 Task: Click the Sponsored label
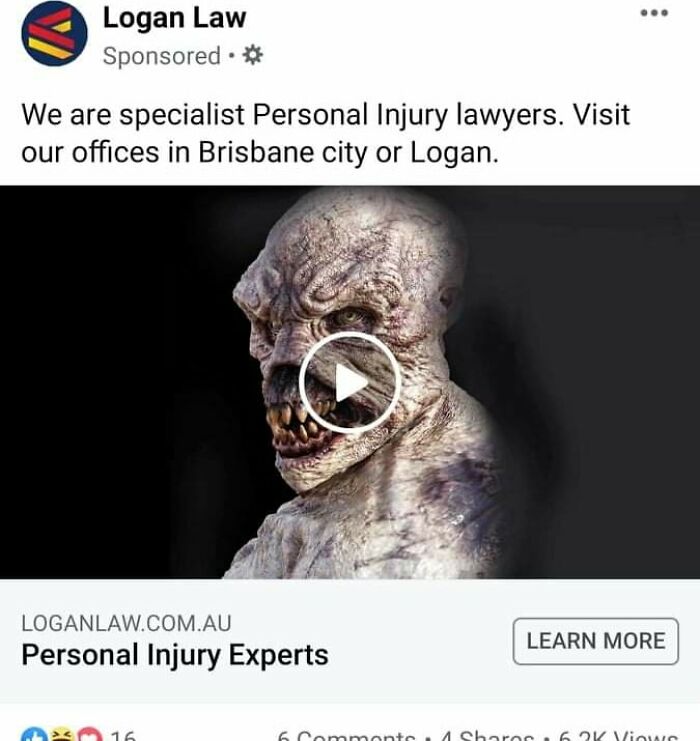[x=162, y=56]
